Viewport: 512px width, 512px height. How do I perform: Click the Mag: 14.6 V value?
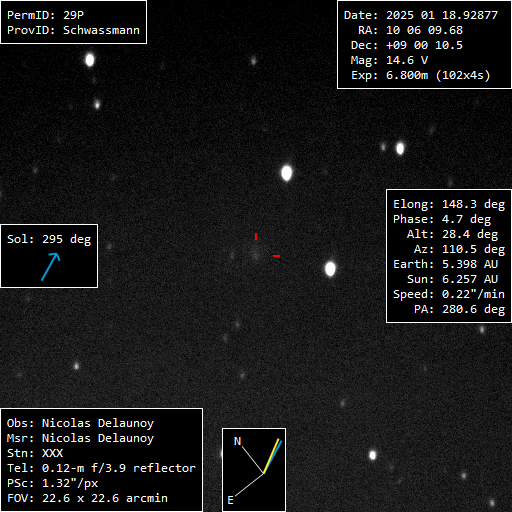389,60
